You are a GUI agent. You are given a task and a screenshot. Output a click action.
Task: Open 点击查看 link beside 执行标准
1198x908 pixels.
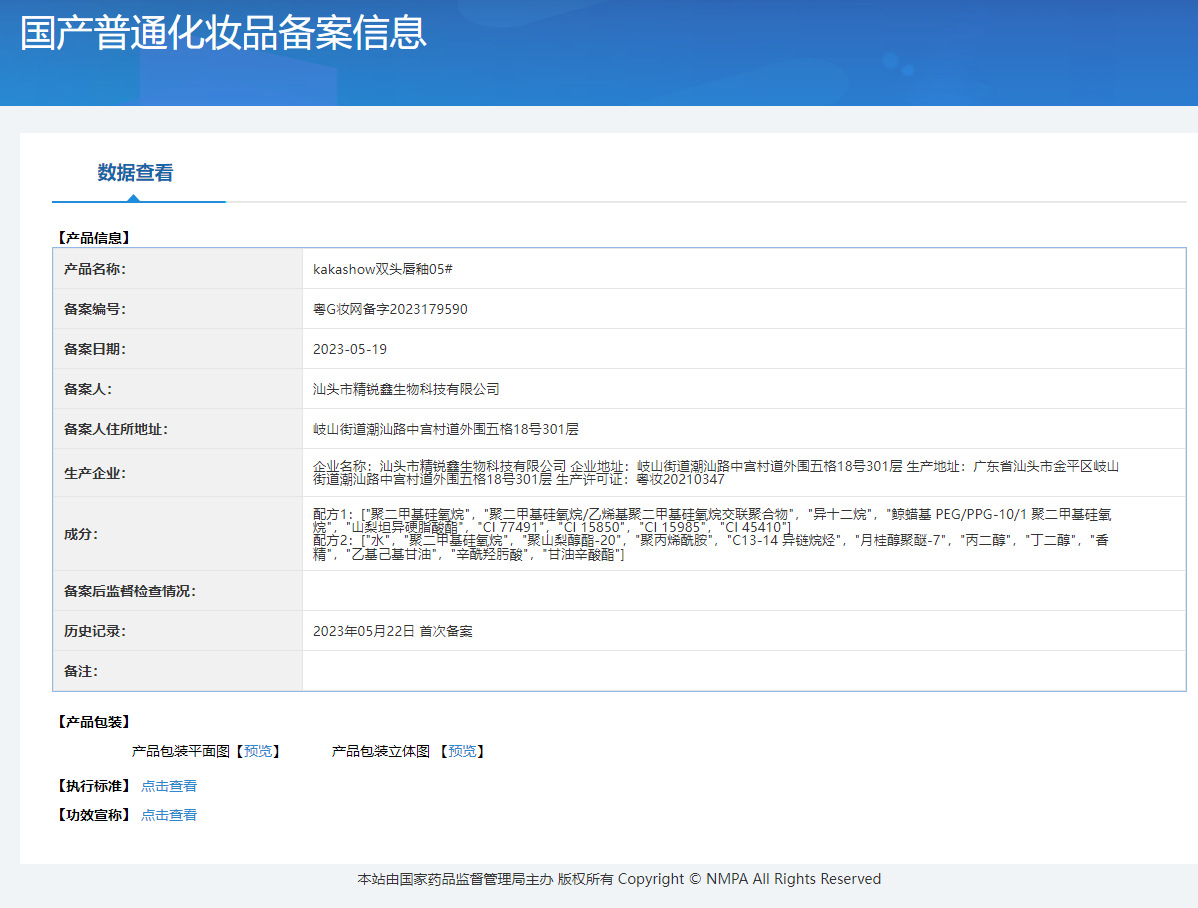click(169, 786)
